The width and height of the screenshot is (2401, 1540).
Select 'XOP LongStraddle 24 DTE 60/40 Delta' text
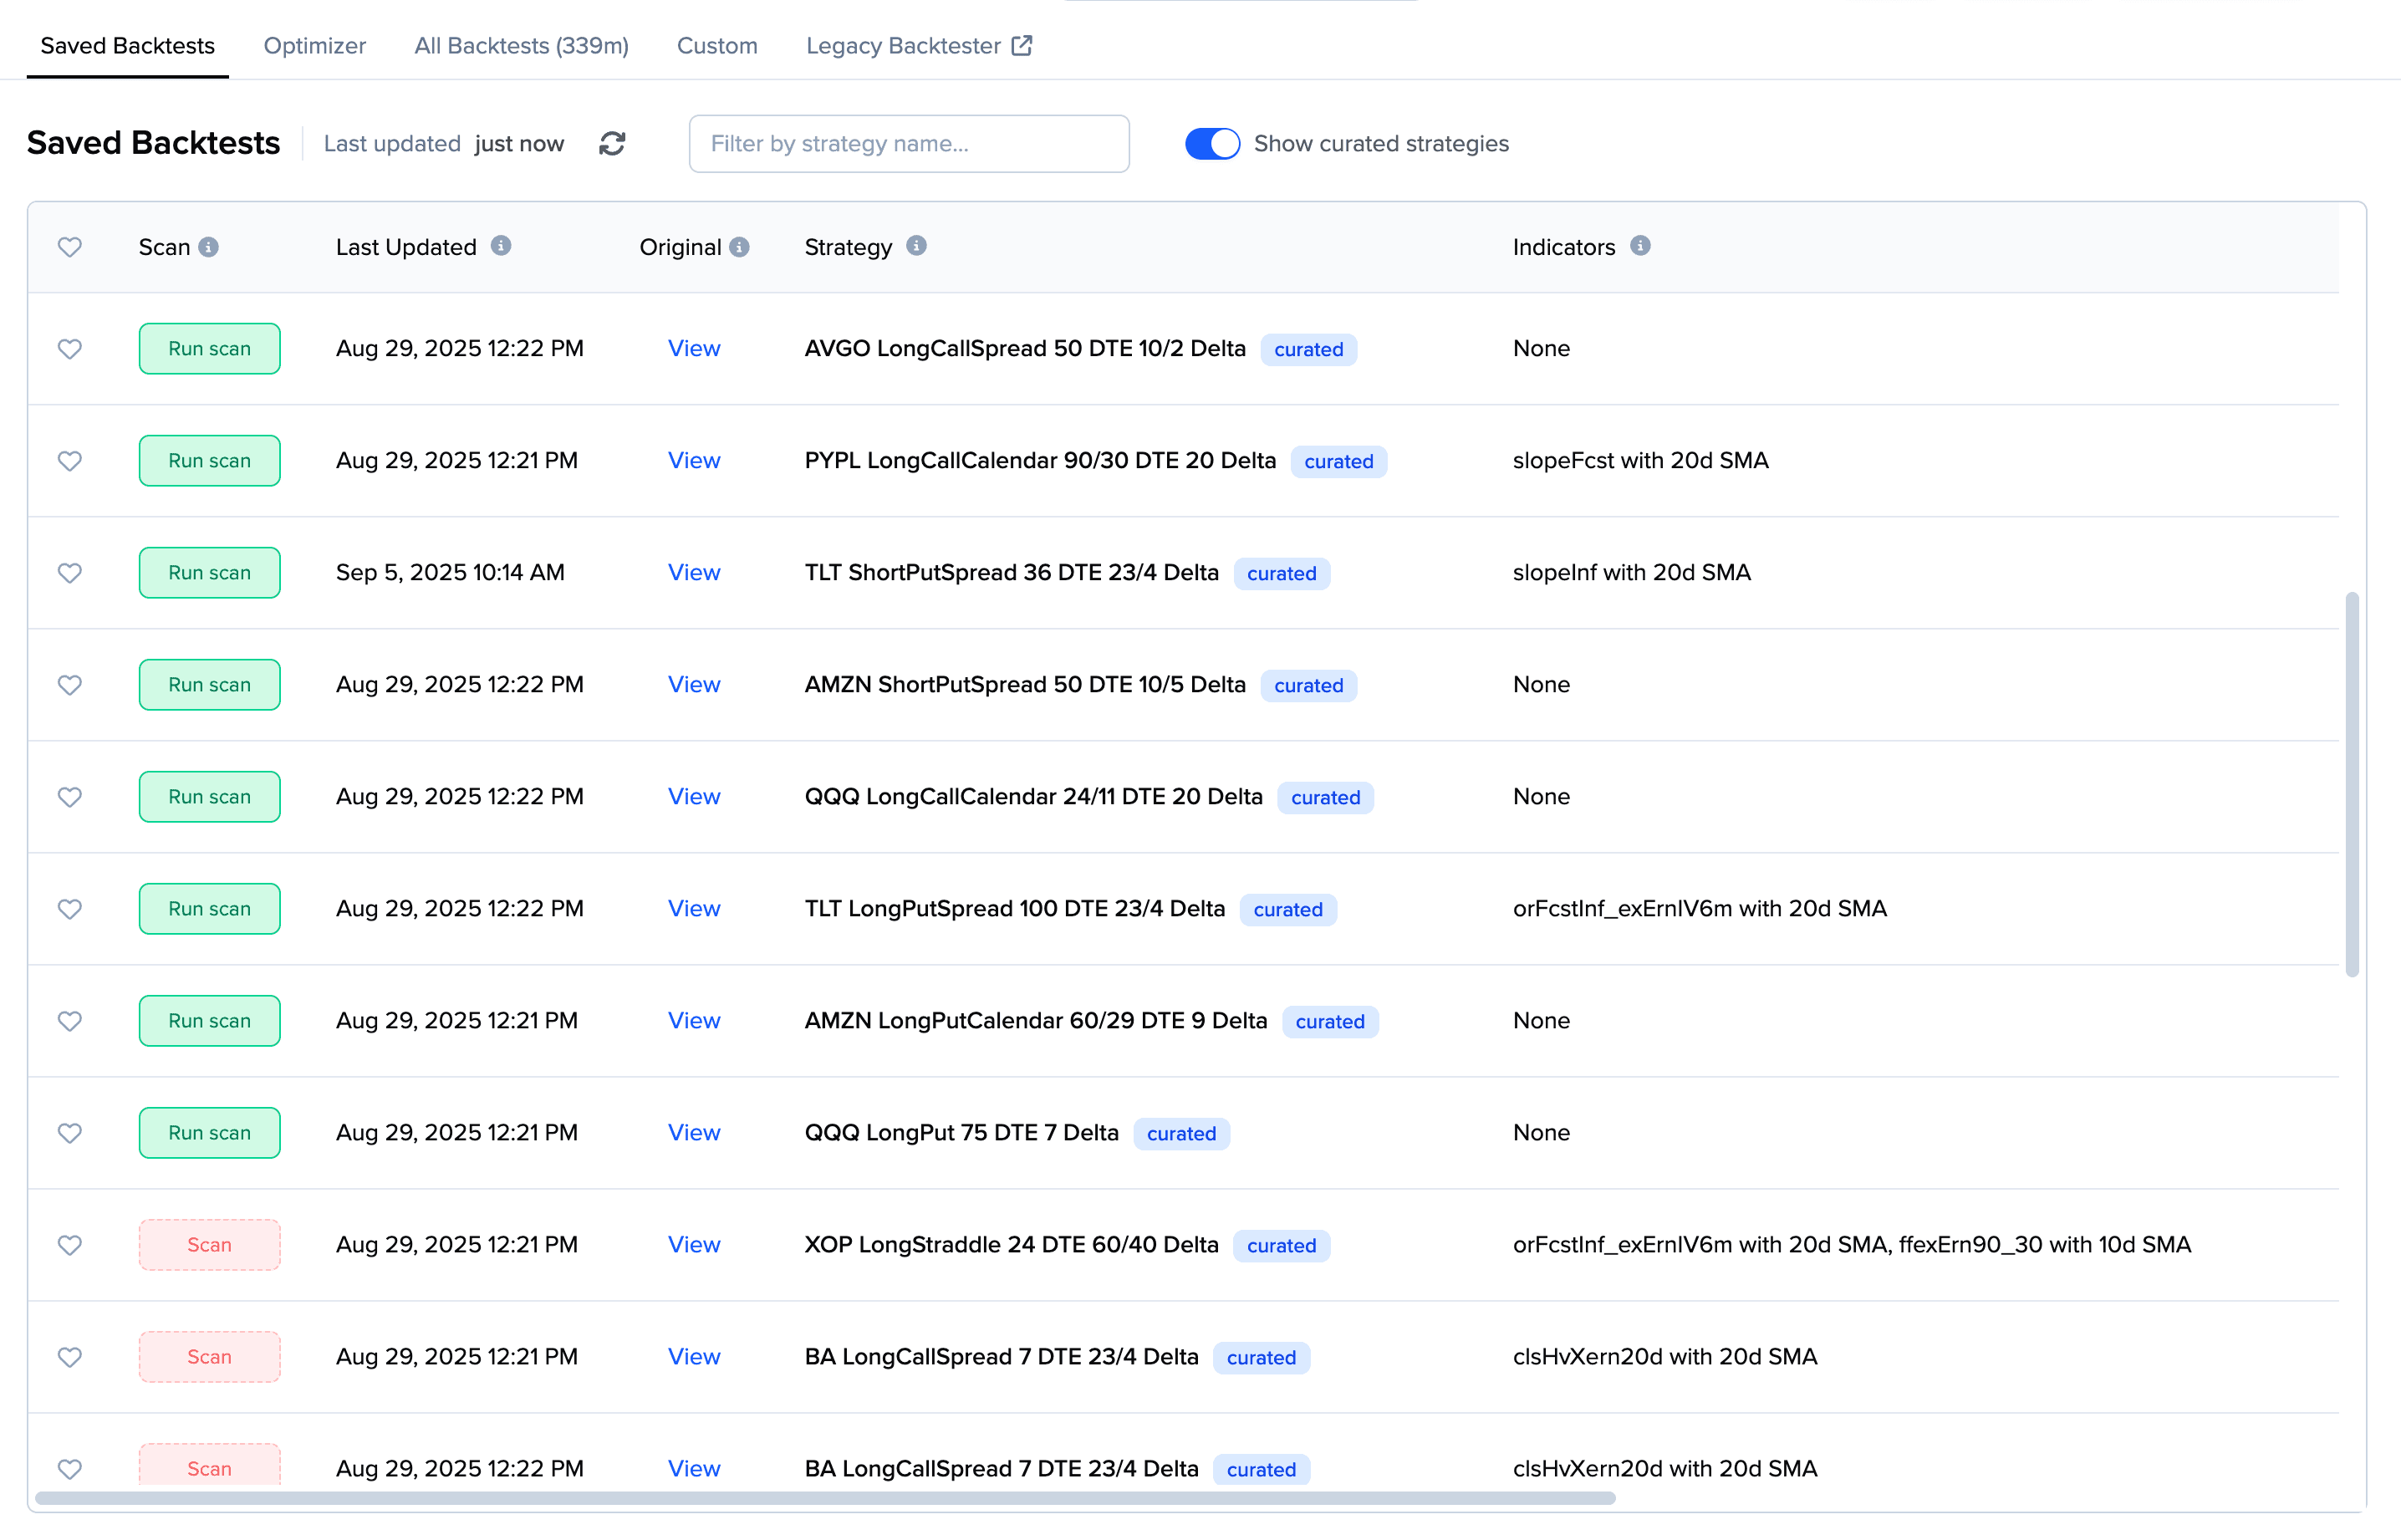coord(1012,1245)
